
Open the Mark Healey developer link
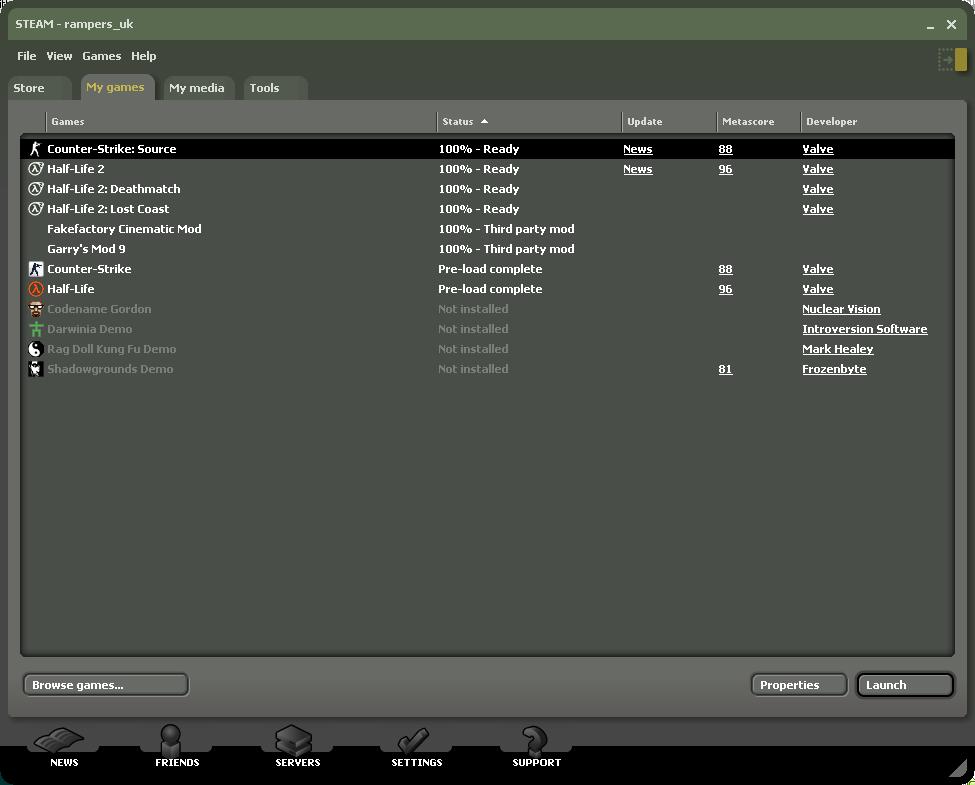coord(838,349)
